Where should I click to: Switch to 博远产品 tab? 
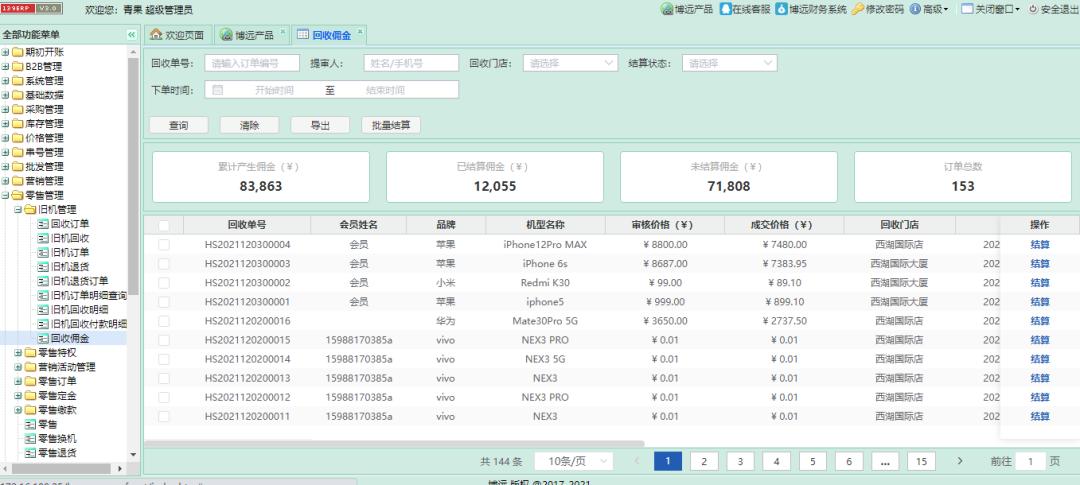[x=251, y=35]
